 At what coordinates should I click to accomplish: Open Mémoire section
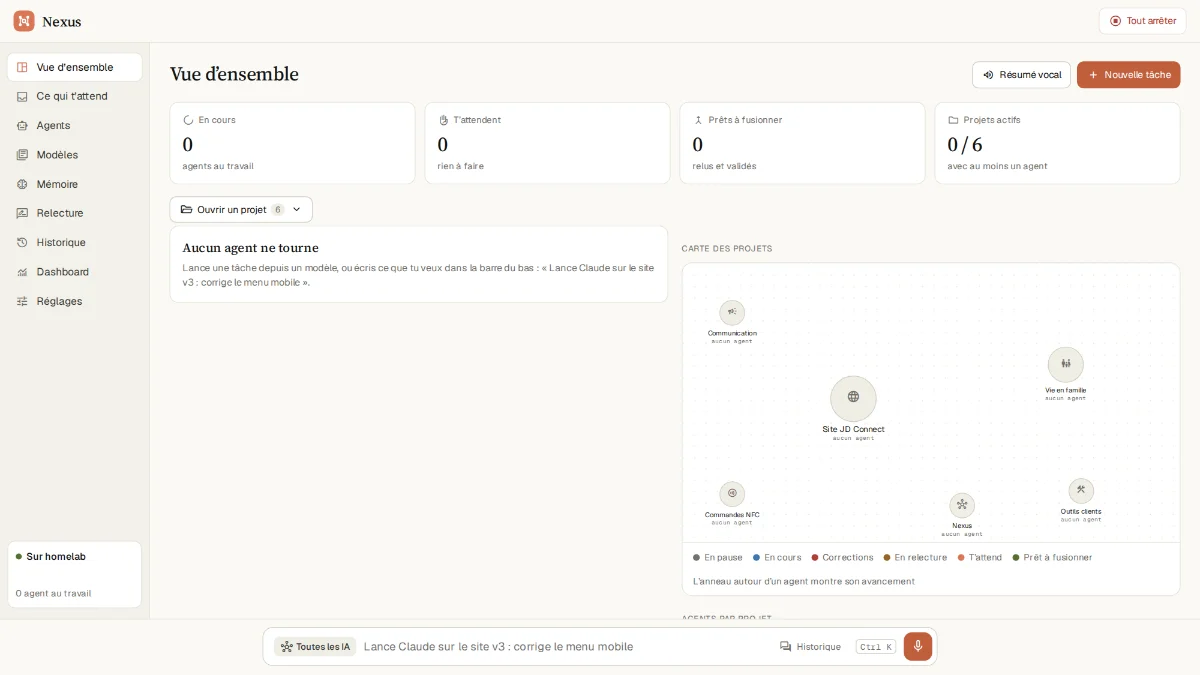[74, 184]
